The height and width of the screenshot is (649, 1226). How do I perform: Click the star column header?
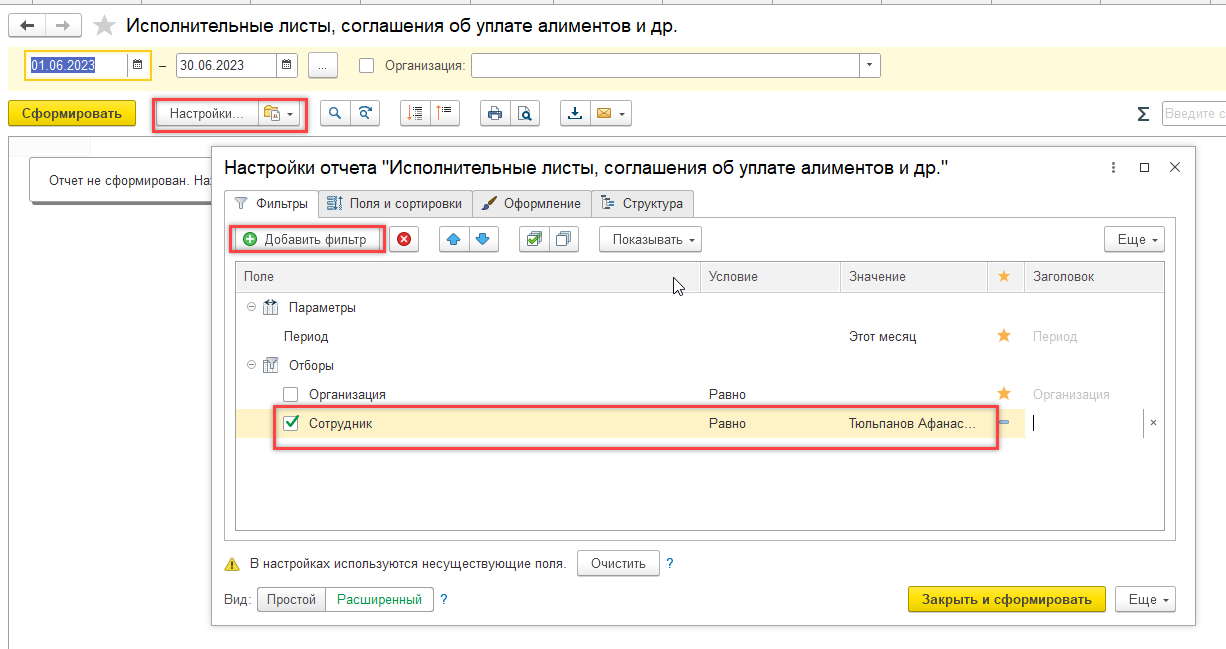(1005, 276)
